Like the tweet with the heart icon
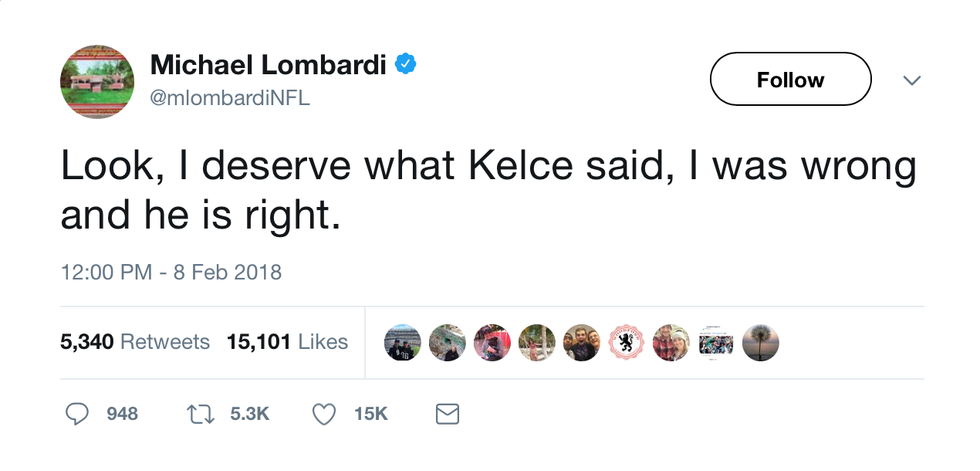Viewport: 980px width, 471px height. pos(323,413)
